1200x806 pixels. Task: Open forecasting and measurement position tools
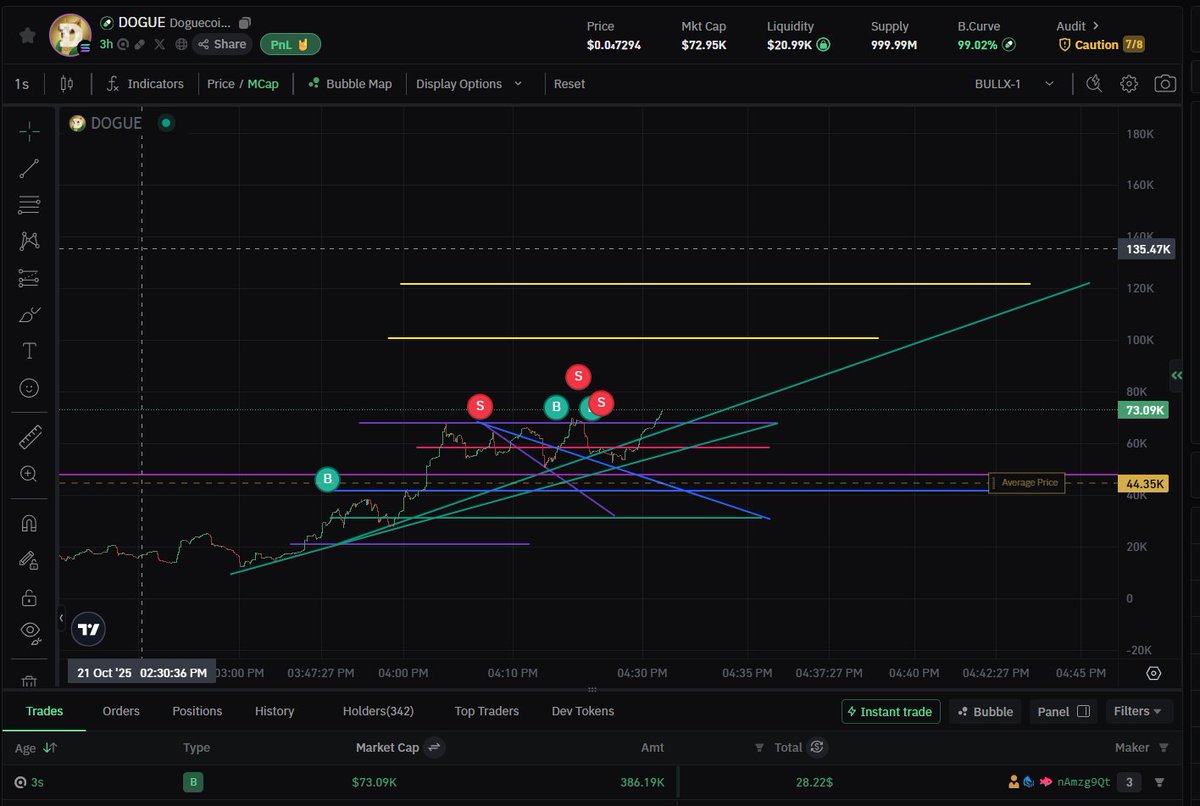tap(29, 278)
